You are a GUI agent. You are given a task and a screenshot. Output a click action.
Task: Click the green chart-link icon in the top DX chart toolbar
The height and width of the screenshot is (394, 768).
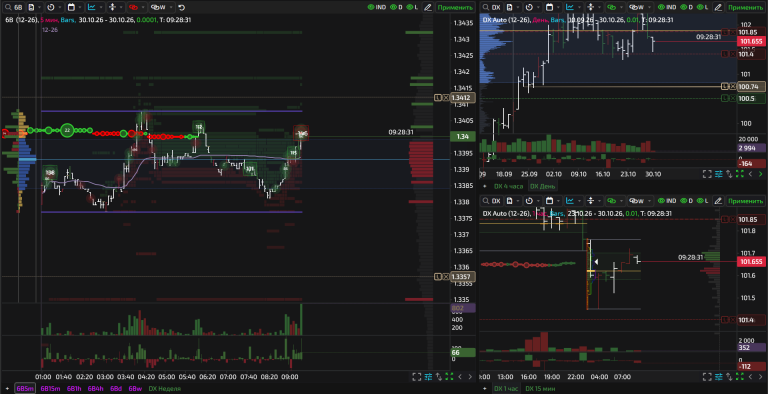click(611, 7)
